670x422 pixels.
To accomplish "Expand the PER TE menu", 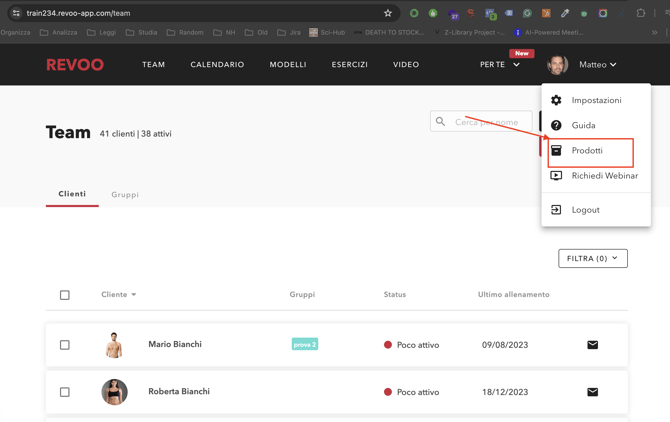I will click(500, 65).
